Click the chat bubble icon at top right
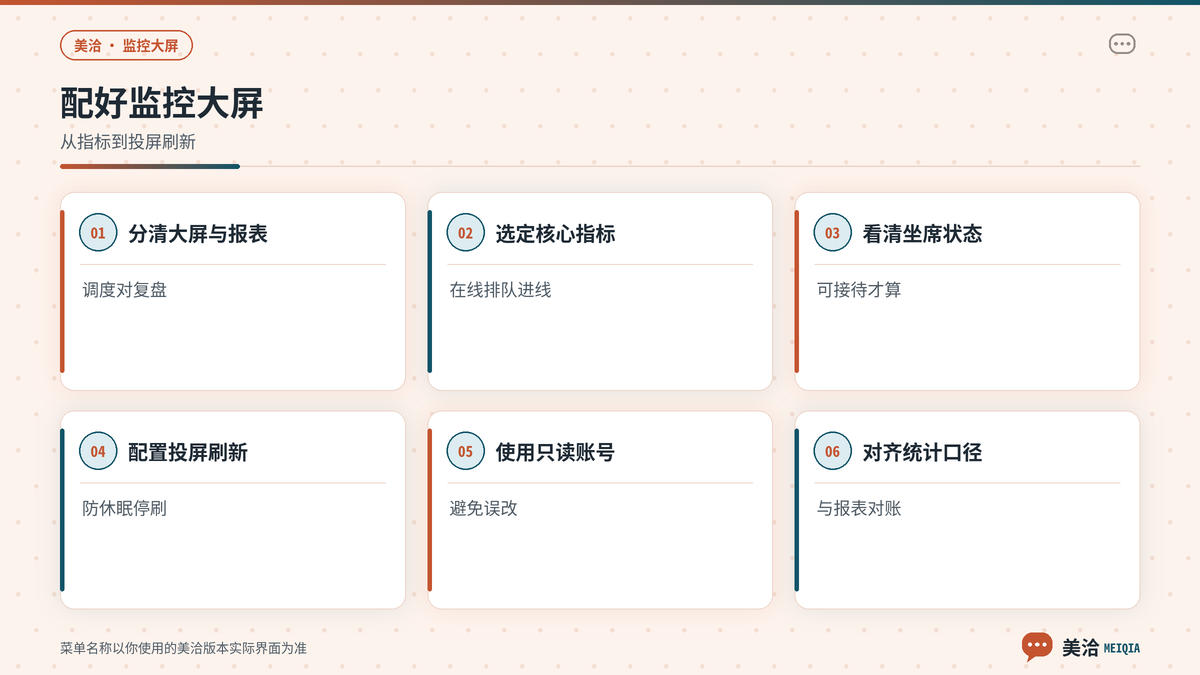 click(x=1122, y=44)
